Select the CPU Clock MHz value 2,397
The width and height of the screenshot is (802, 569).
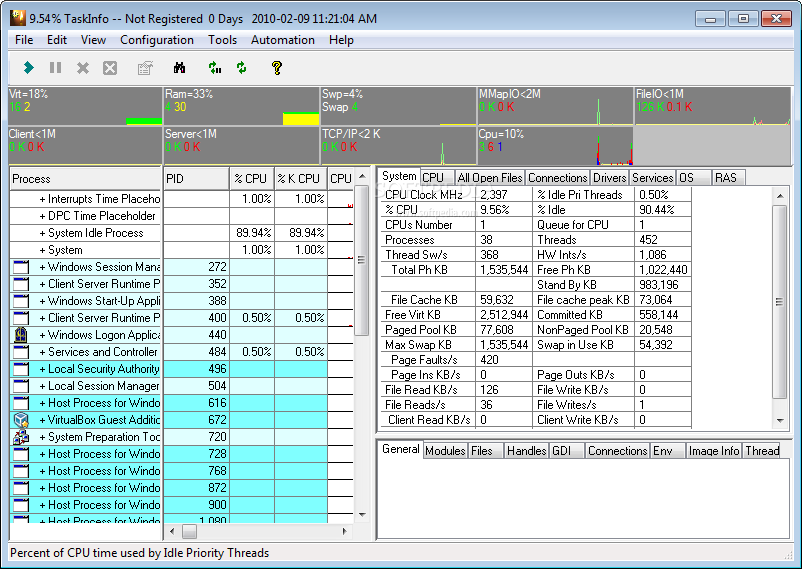494,195
